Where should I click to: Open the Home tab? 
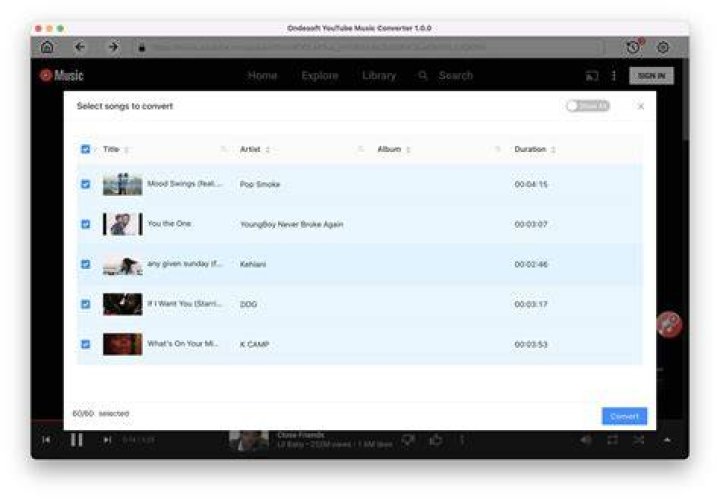[x=262, y=75]
